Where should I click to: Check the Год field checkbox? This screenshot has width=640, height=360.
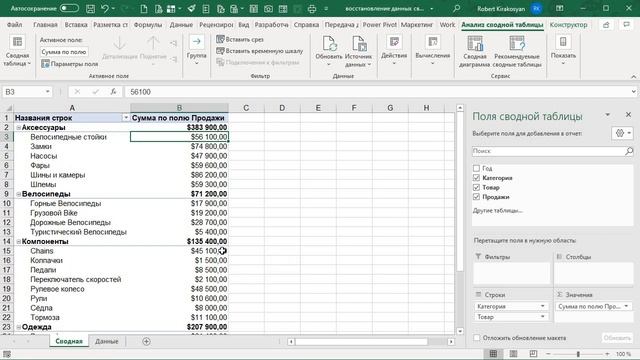[476, 168]
